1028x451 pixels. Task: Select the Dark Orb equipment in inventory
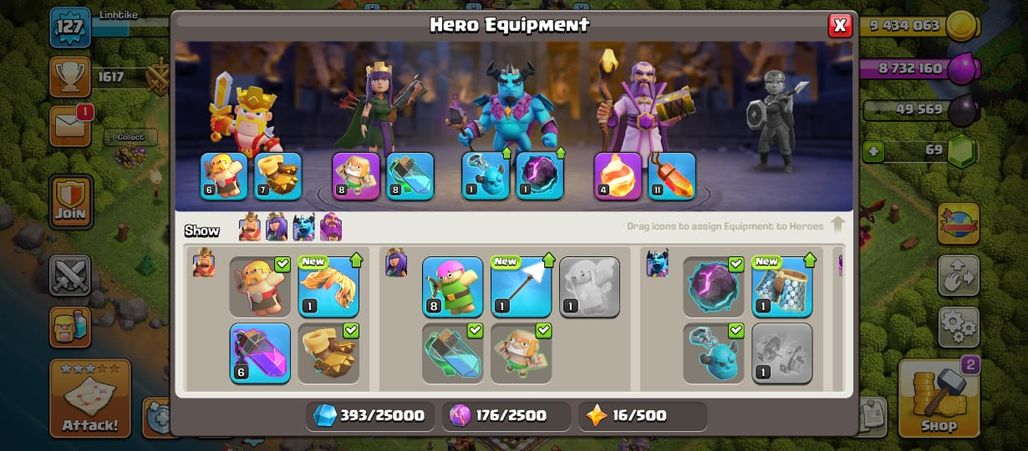point(713,286)
